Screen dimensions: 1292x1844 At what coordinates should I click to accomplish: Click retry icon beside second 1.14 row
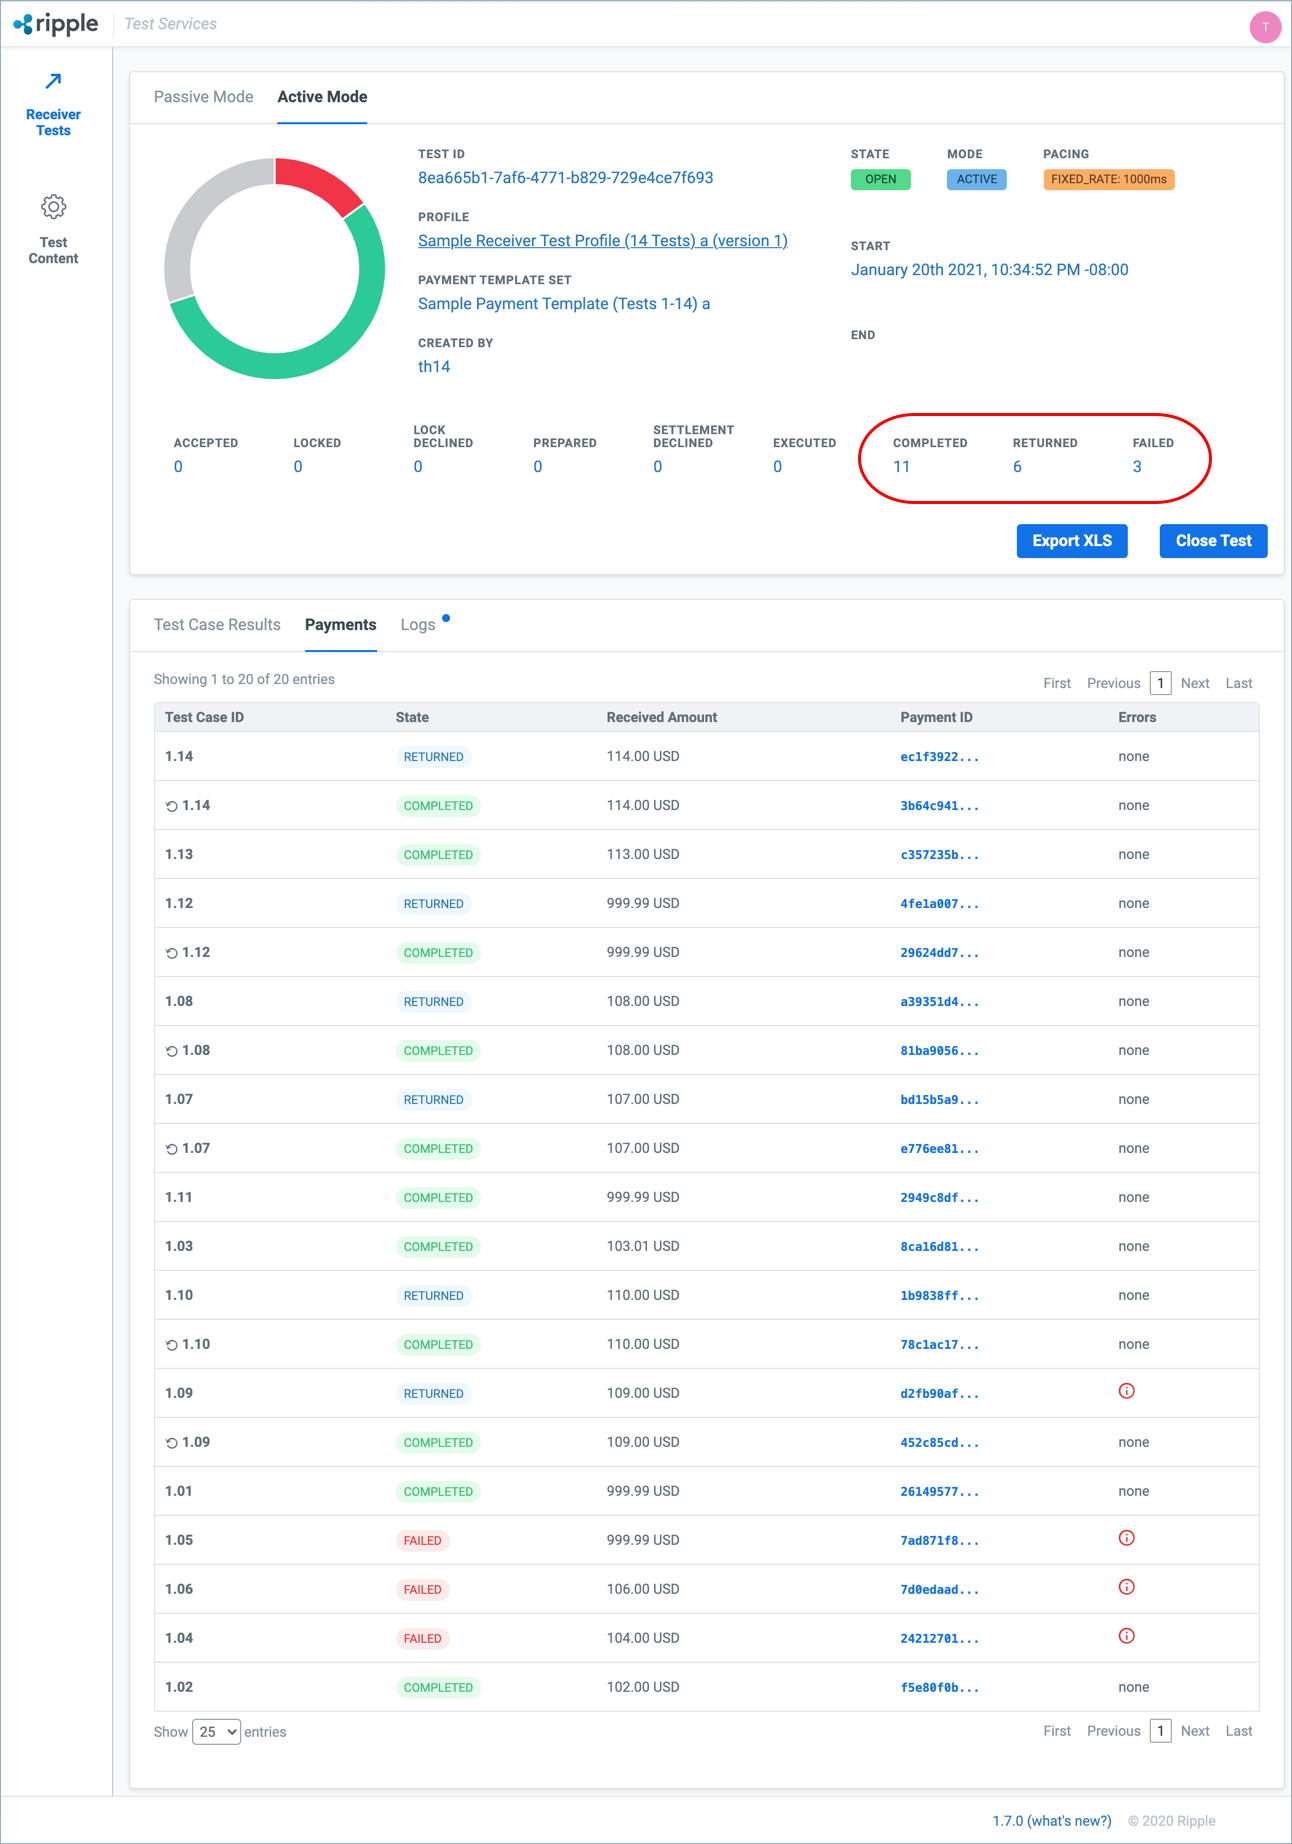click(171, 806)
